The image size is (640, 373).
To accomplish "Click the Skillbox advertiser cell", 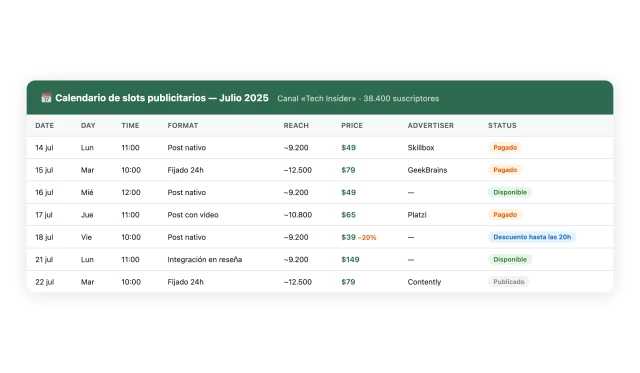I will (421, 148).
